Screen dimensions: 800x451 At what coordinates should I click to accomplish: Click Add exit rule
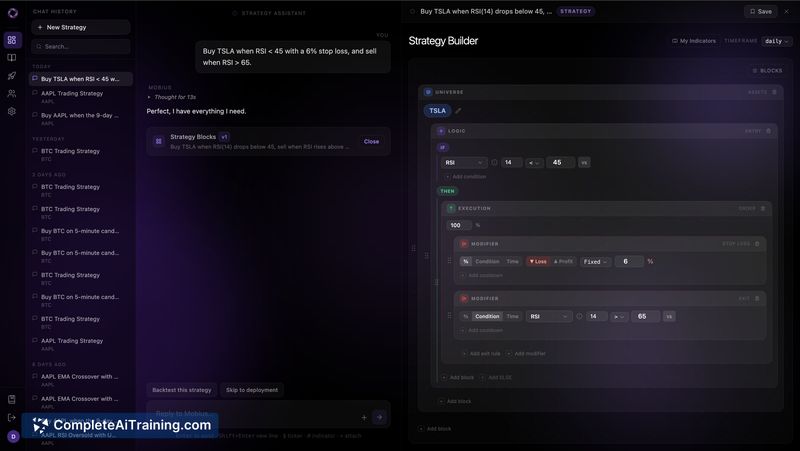(x=481, y=354)
